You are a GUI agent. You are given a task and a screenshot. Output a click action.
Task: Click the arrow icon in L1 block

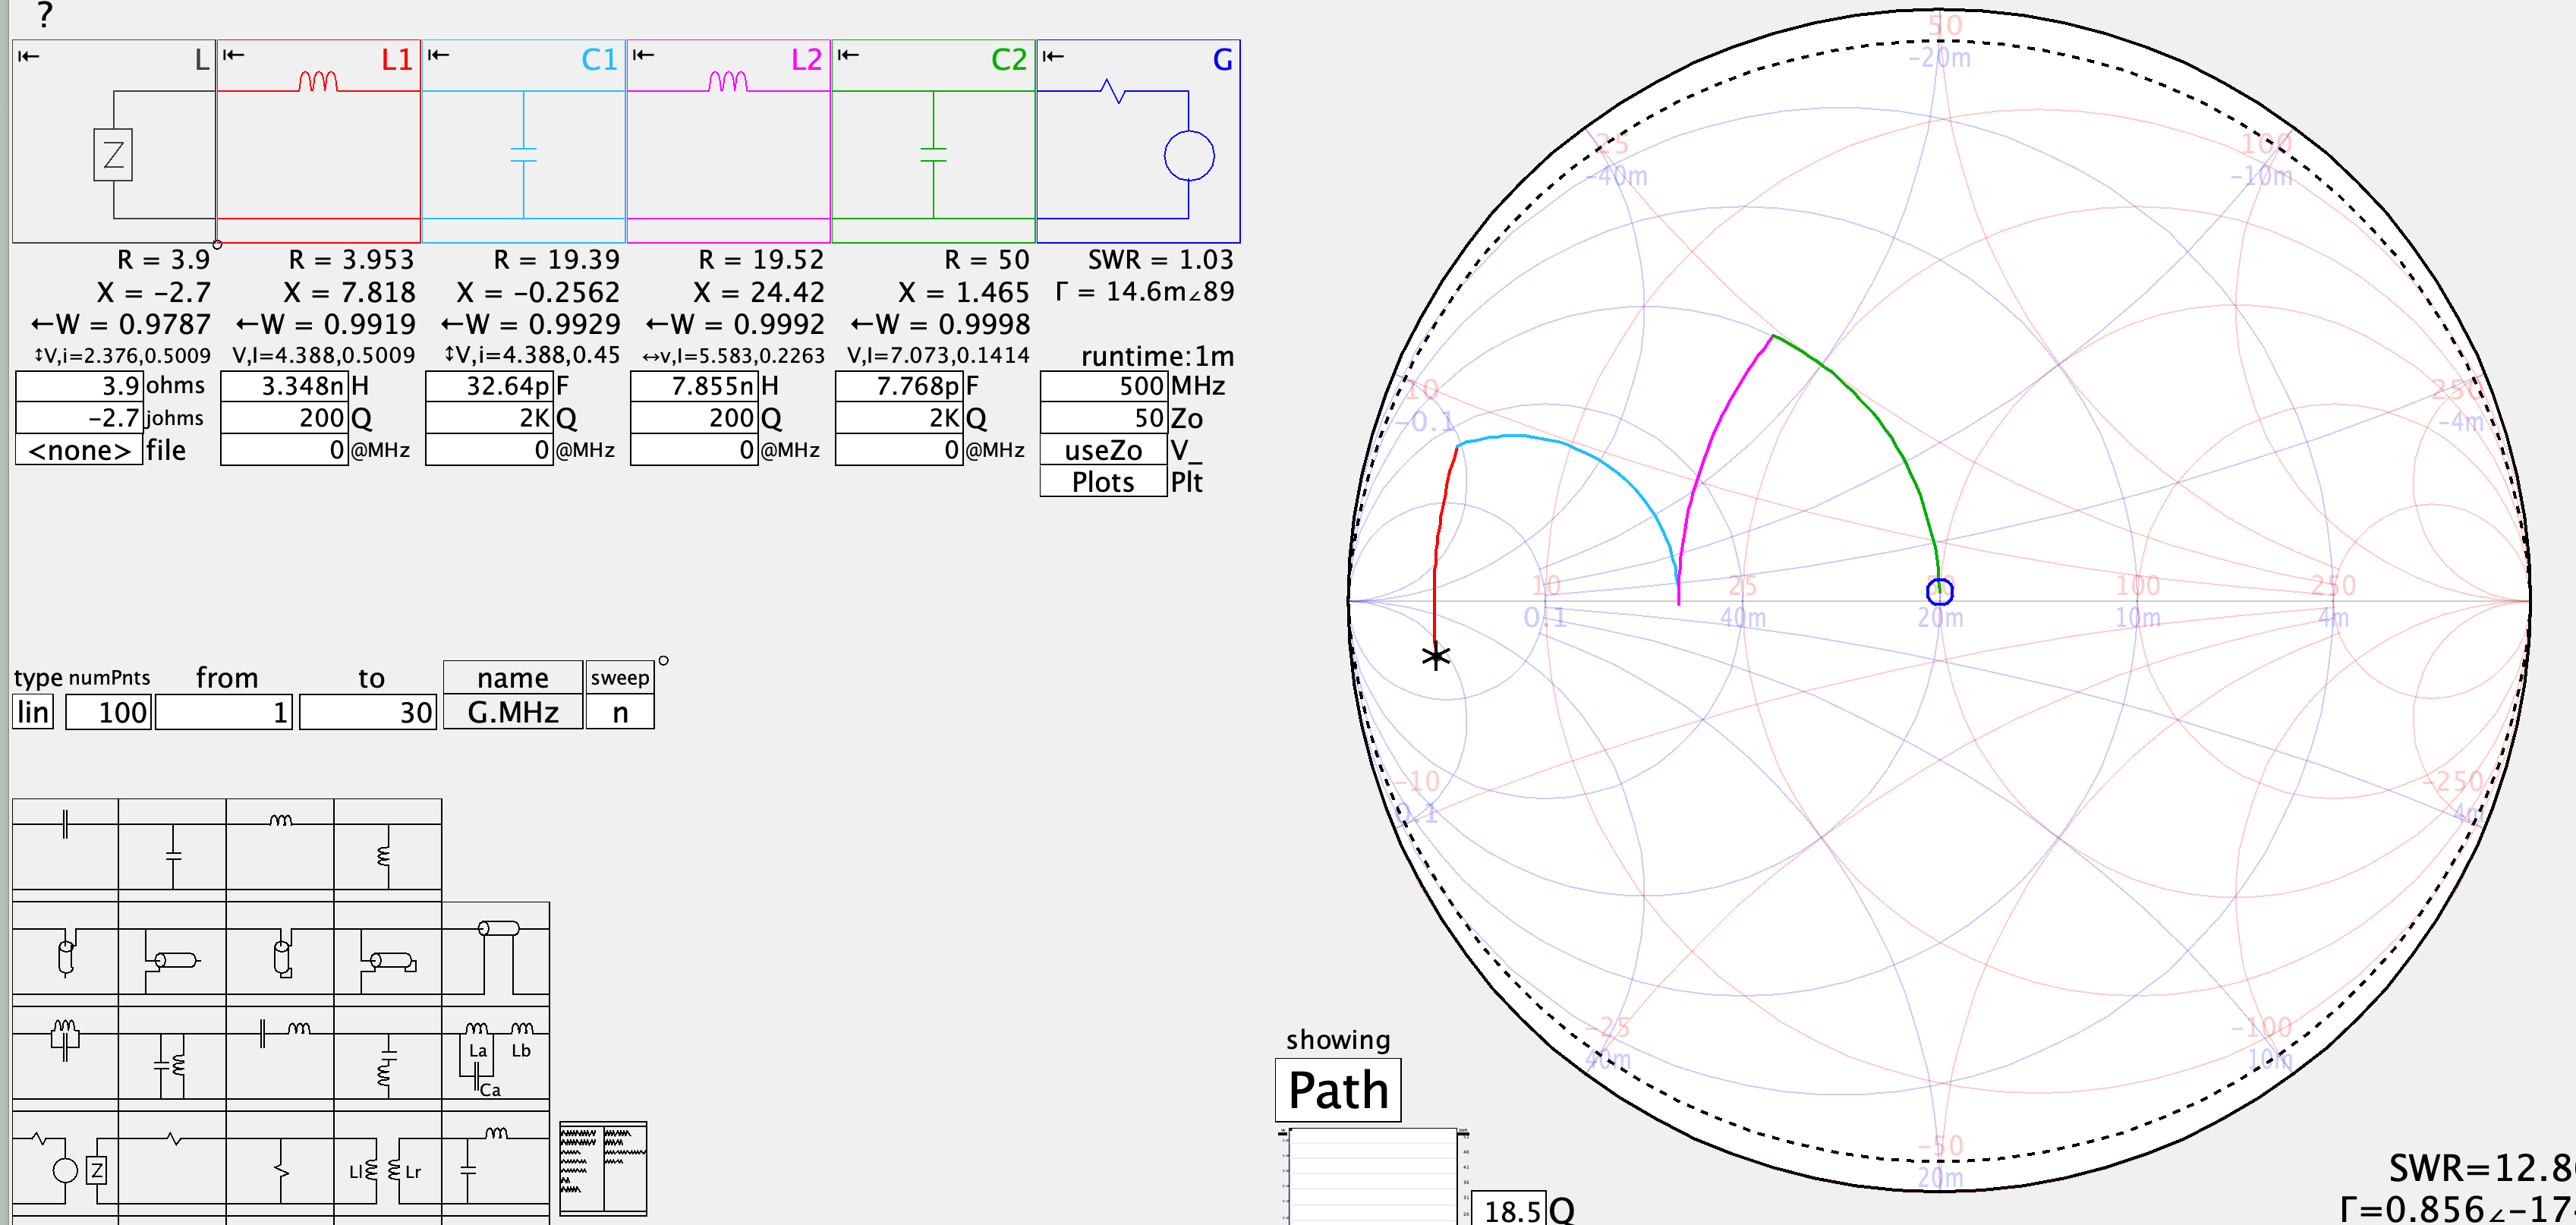(233, 55)
